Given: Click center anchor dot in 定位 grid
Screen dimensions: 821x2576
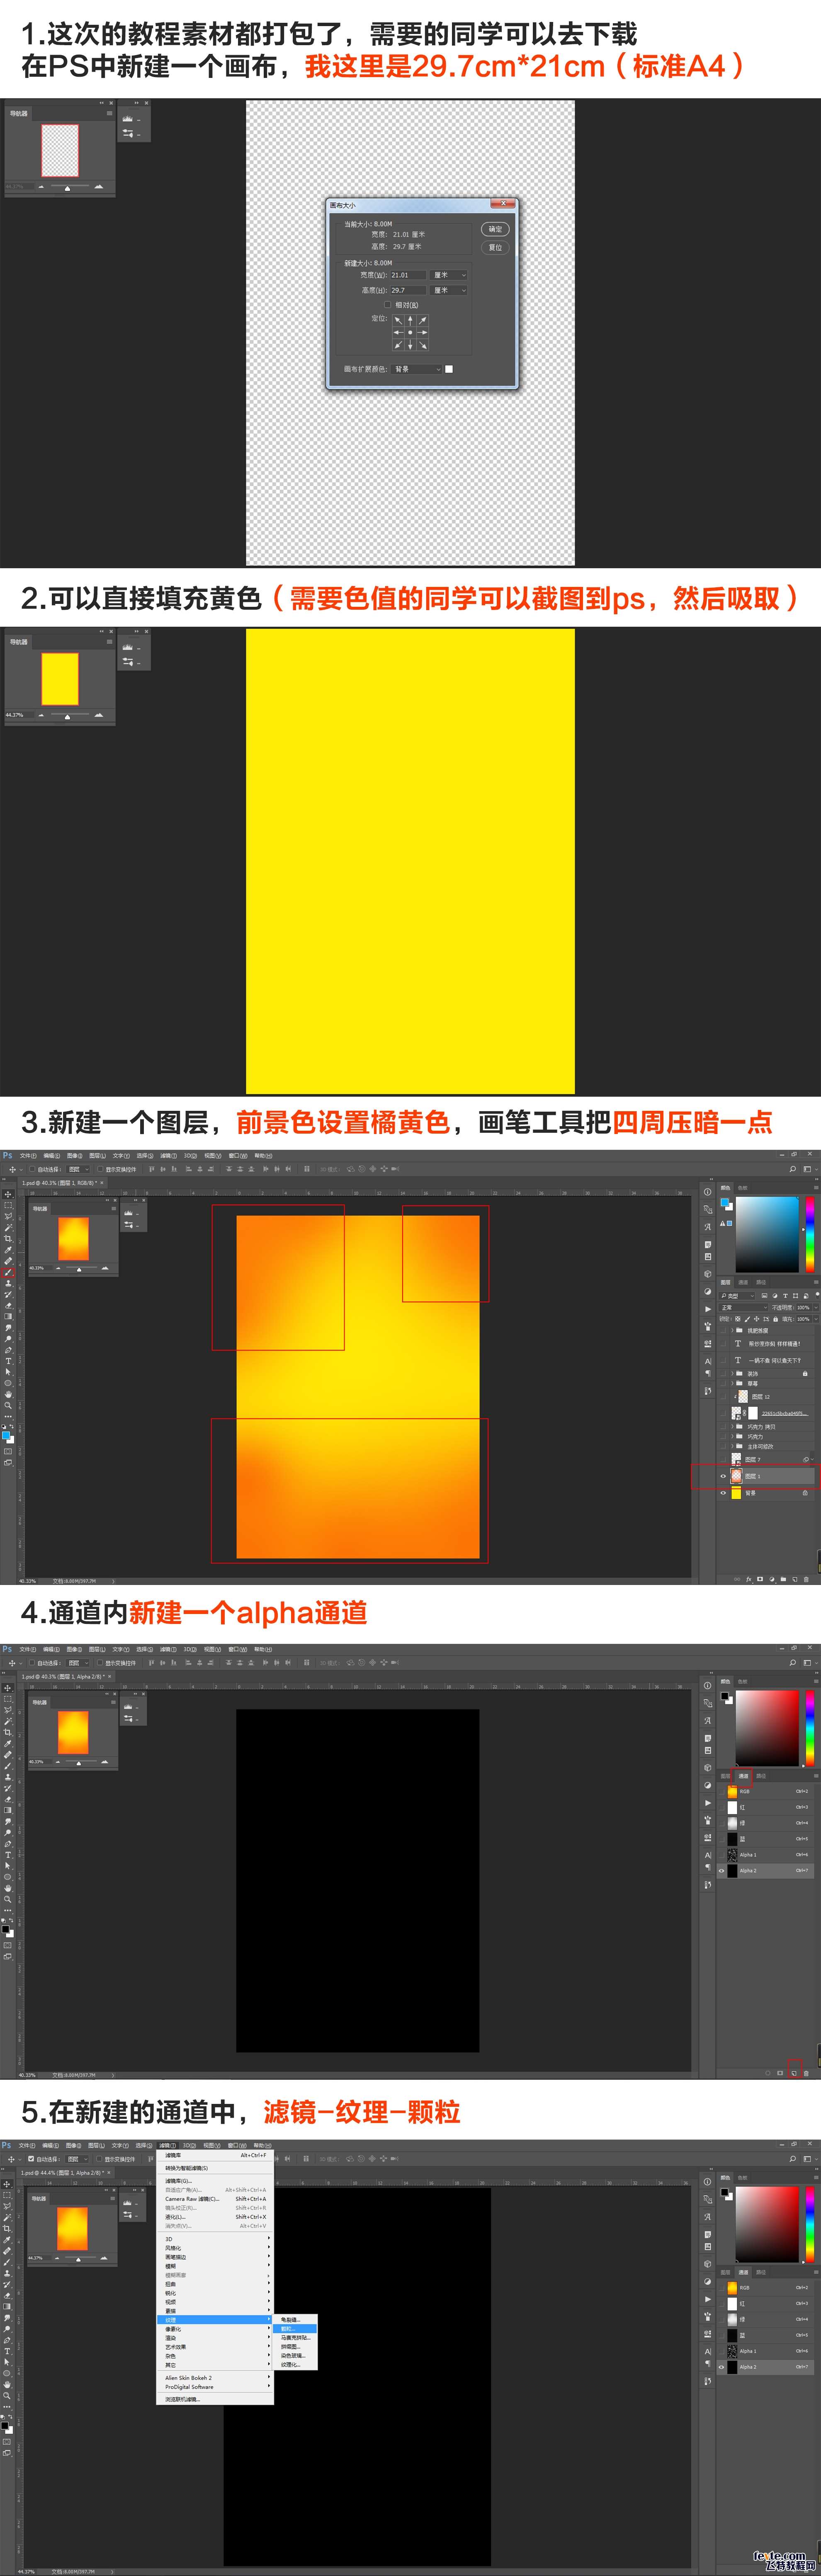Looking at the screenshot, I should (x=410, y=333).
